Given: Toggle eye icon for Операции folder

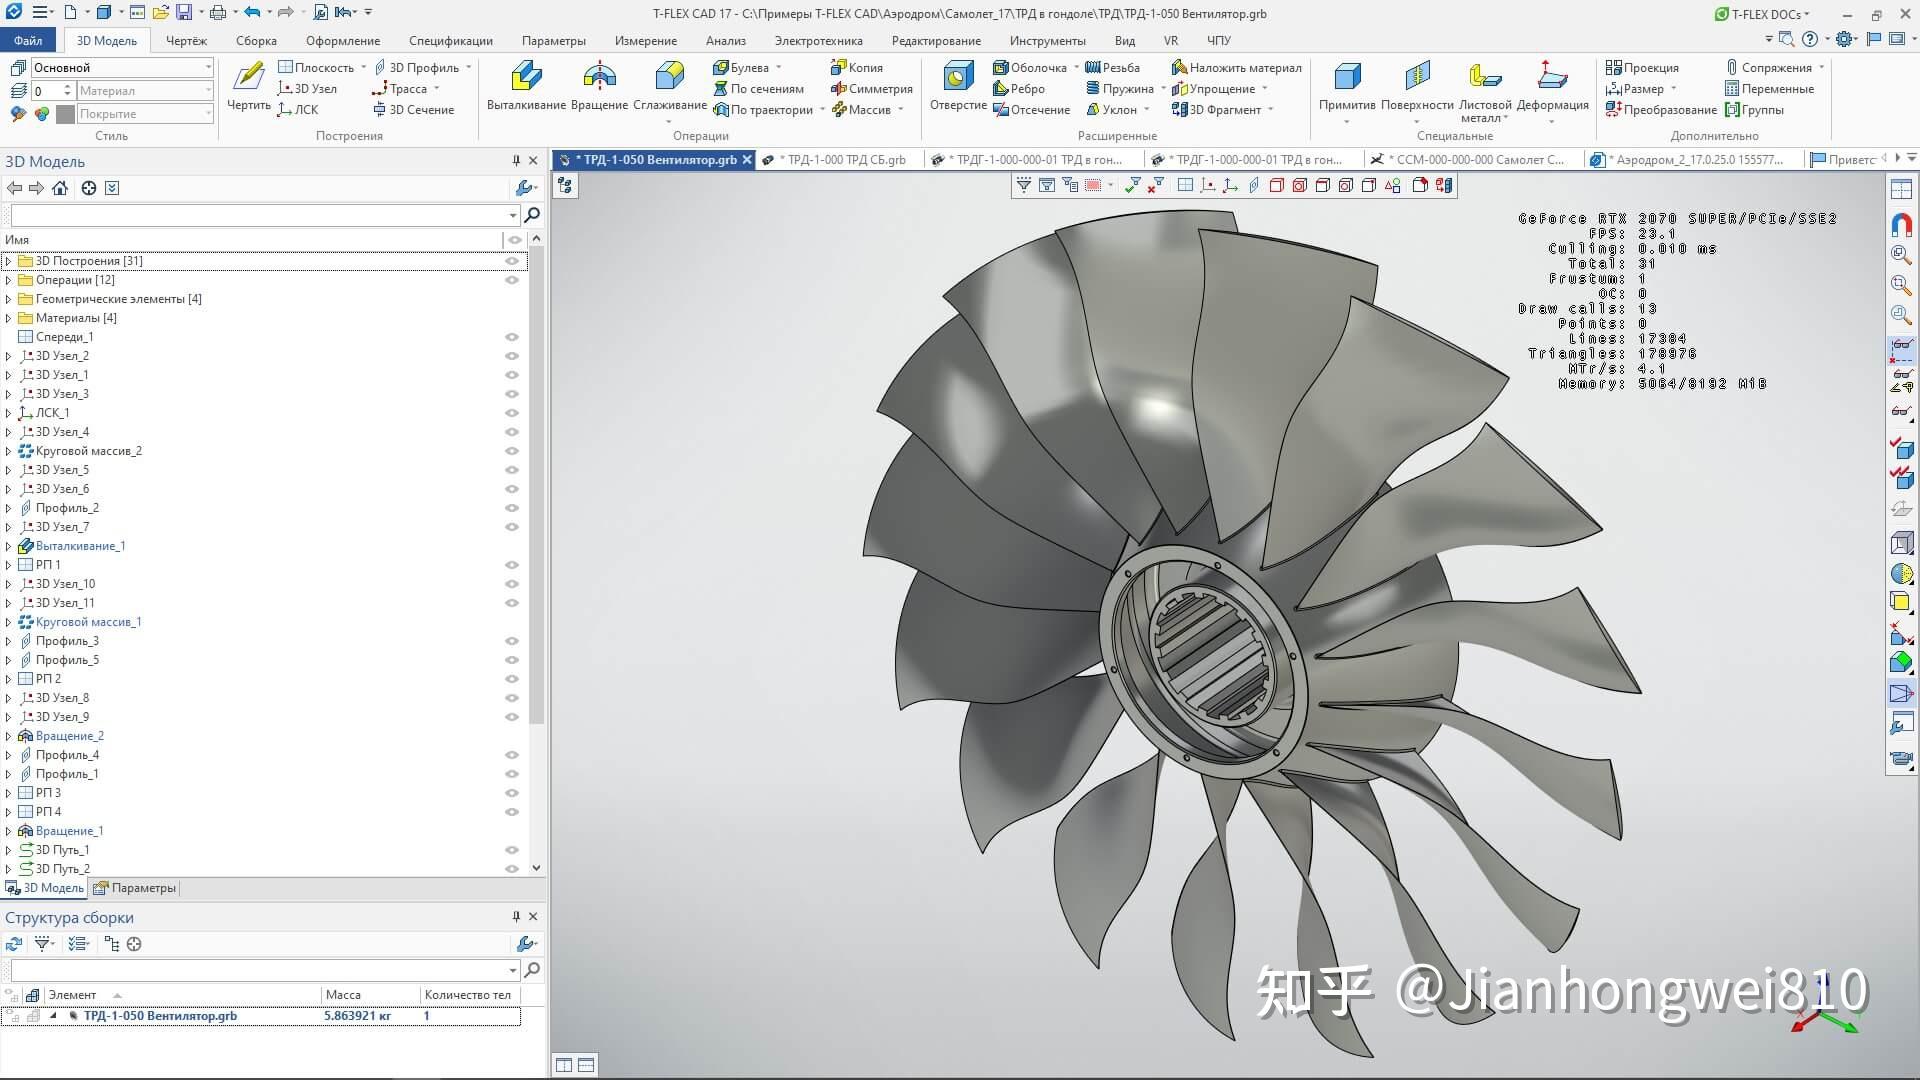Looking at the screenshot, I should click(512, 280).
